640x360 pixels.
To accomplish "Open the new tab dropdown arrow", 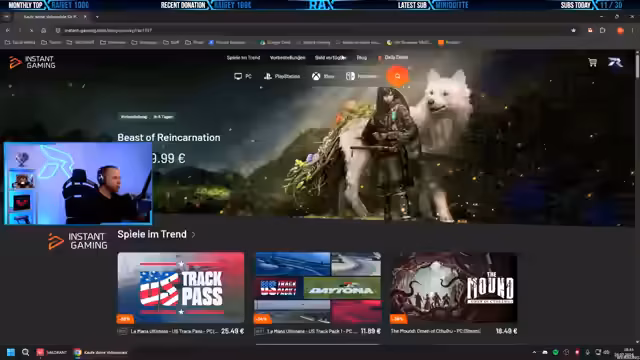I will [97, 17].
